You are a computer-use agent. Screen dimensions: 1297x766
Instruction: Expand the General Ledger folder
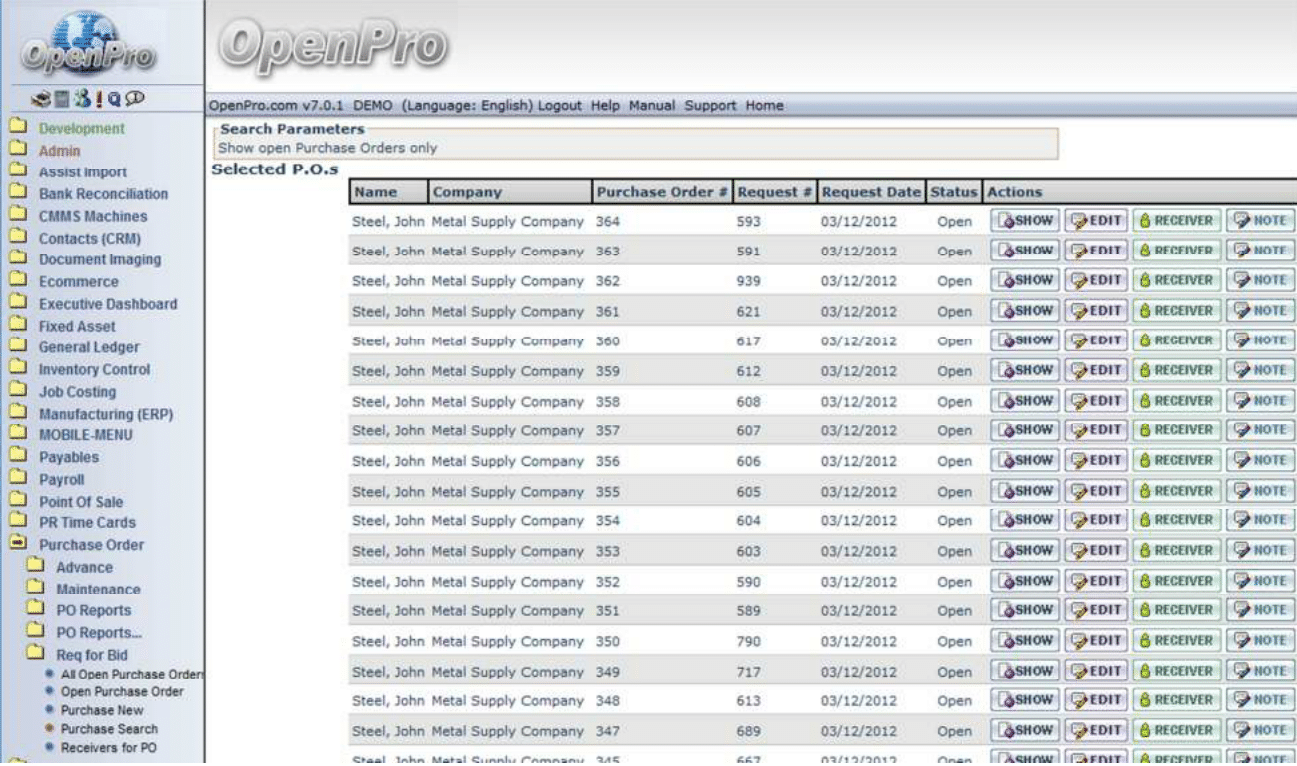coord(17,346)
